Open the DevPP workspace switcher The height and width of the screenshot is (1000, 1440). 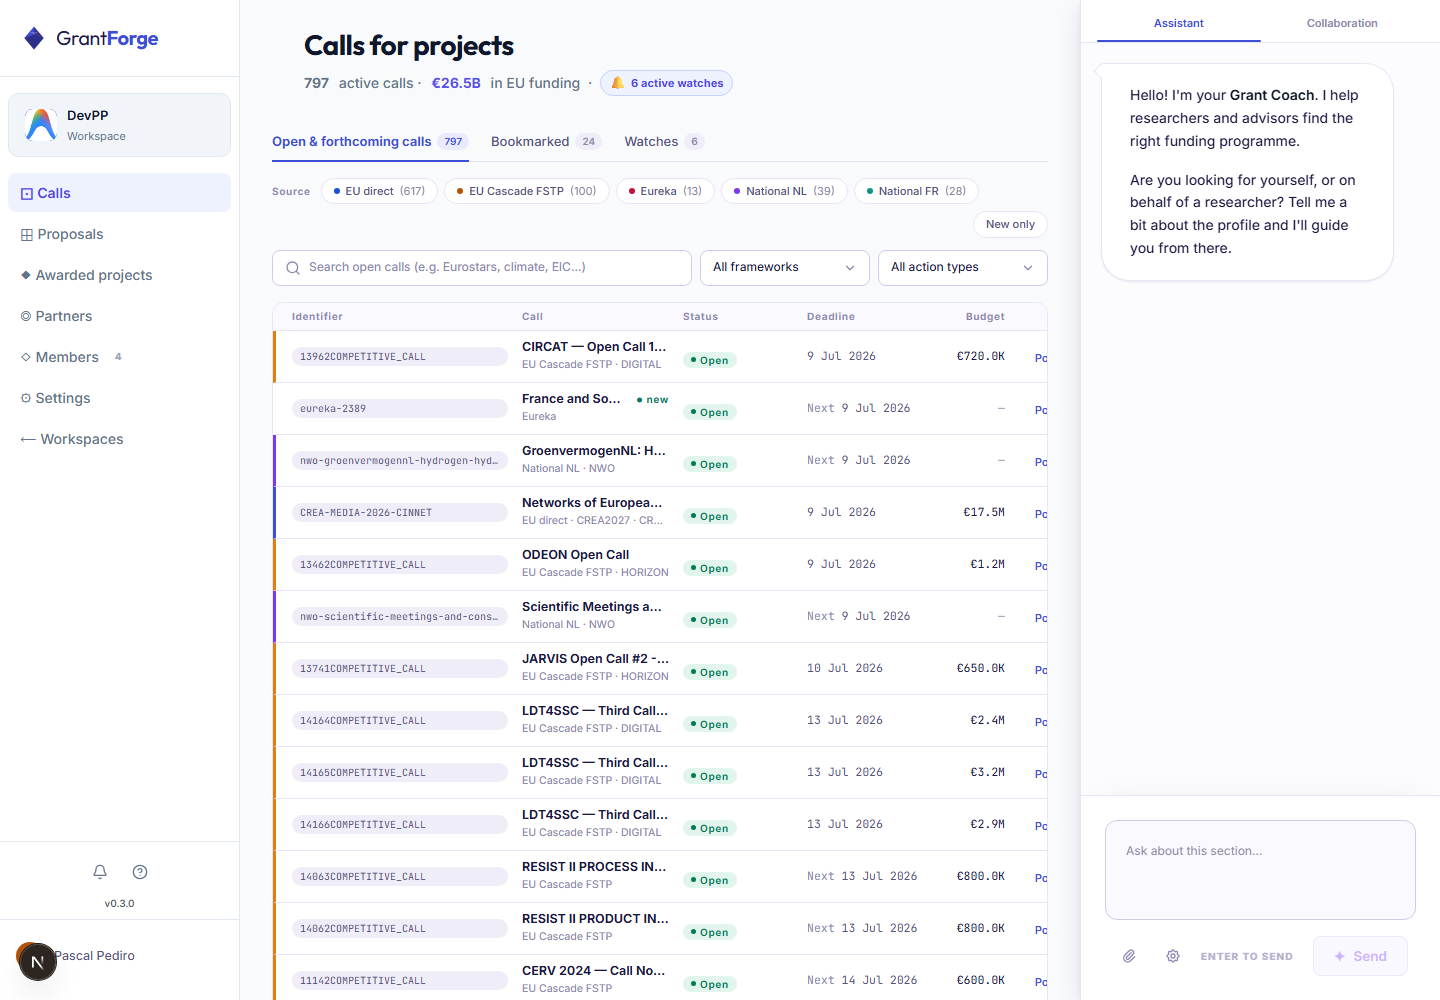119,125
